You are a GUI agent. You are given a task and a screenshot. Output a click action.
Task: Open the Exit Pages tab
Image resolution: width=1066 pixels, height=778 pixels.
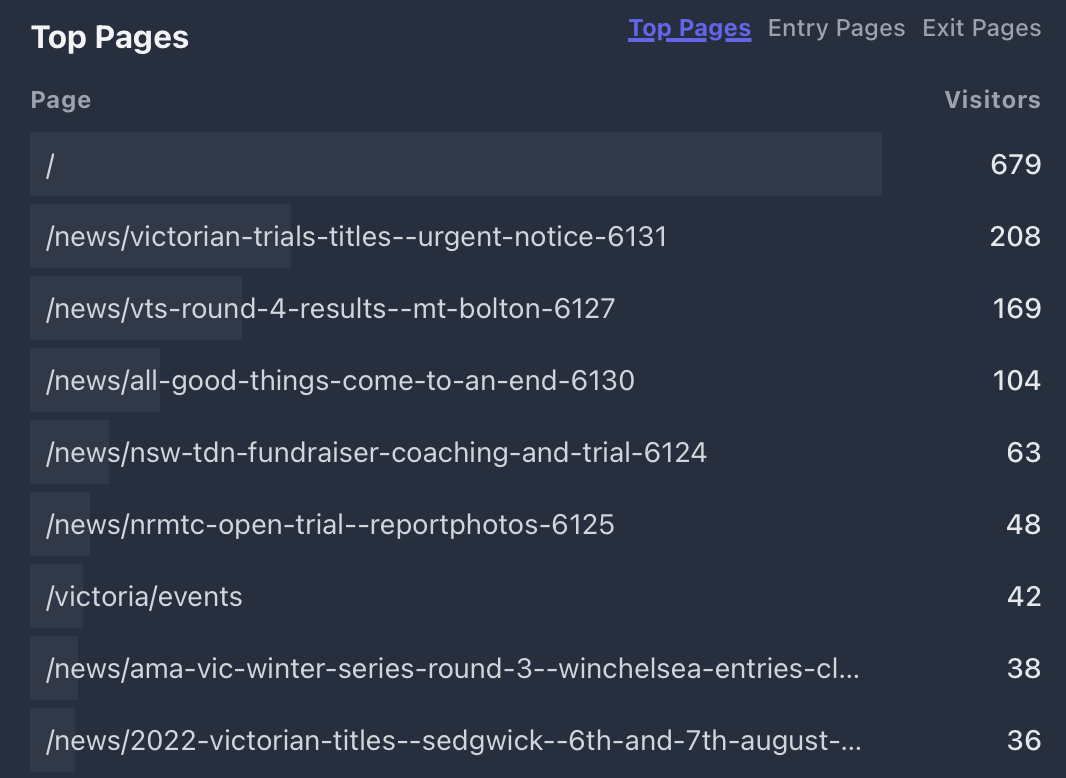pos(982,29)
